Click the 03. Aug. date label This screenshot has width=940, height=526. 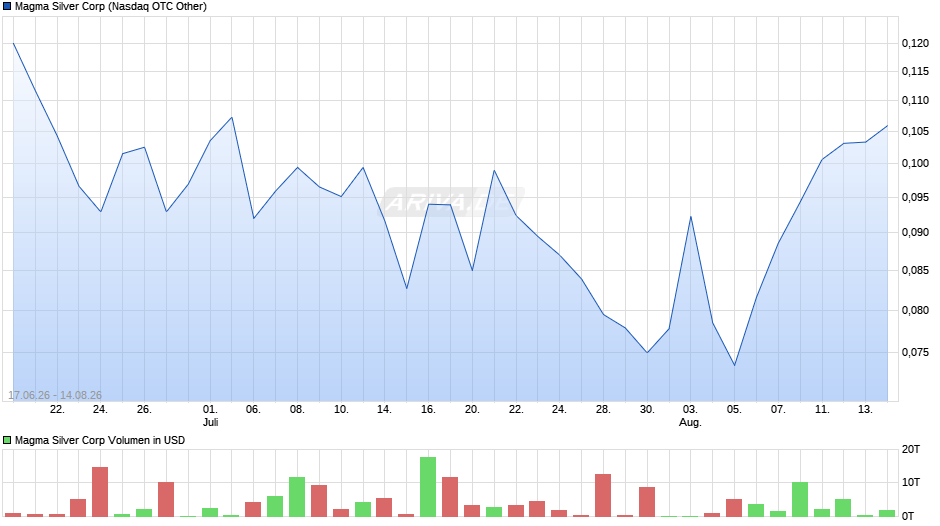(x=690, y=415)
